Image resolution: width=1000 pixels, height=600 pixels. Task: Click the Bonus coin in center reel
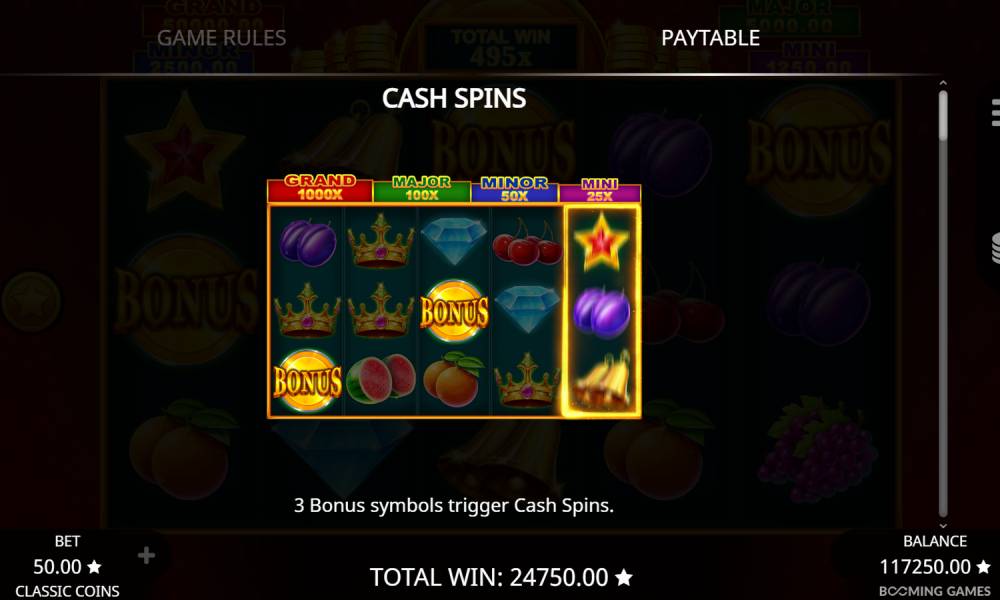455,311
